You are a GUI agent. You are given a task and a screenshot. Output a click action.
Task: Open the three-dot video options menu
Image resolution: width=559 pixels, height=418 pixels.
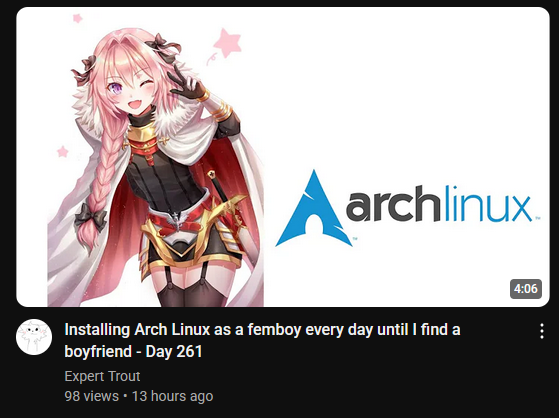point(542,331)
